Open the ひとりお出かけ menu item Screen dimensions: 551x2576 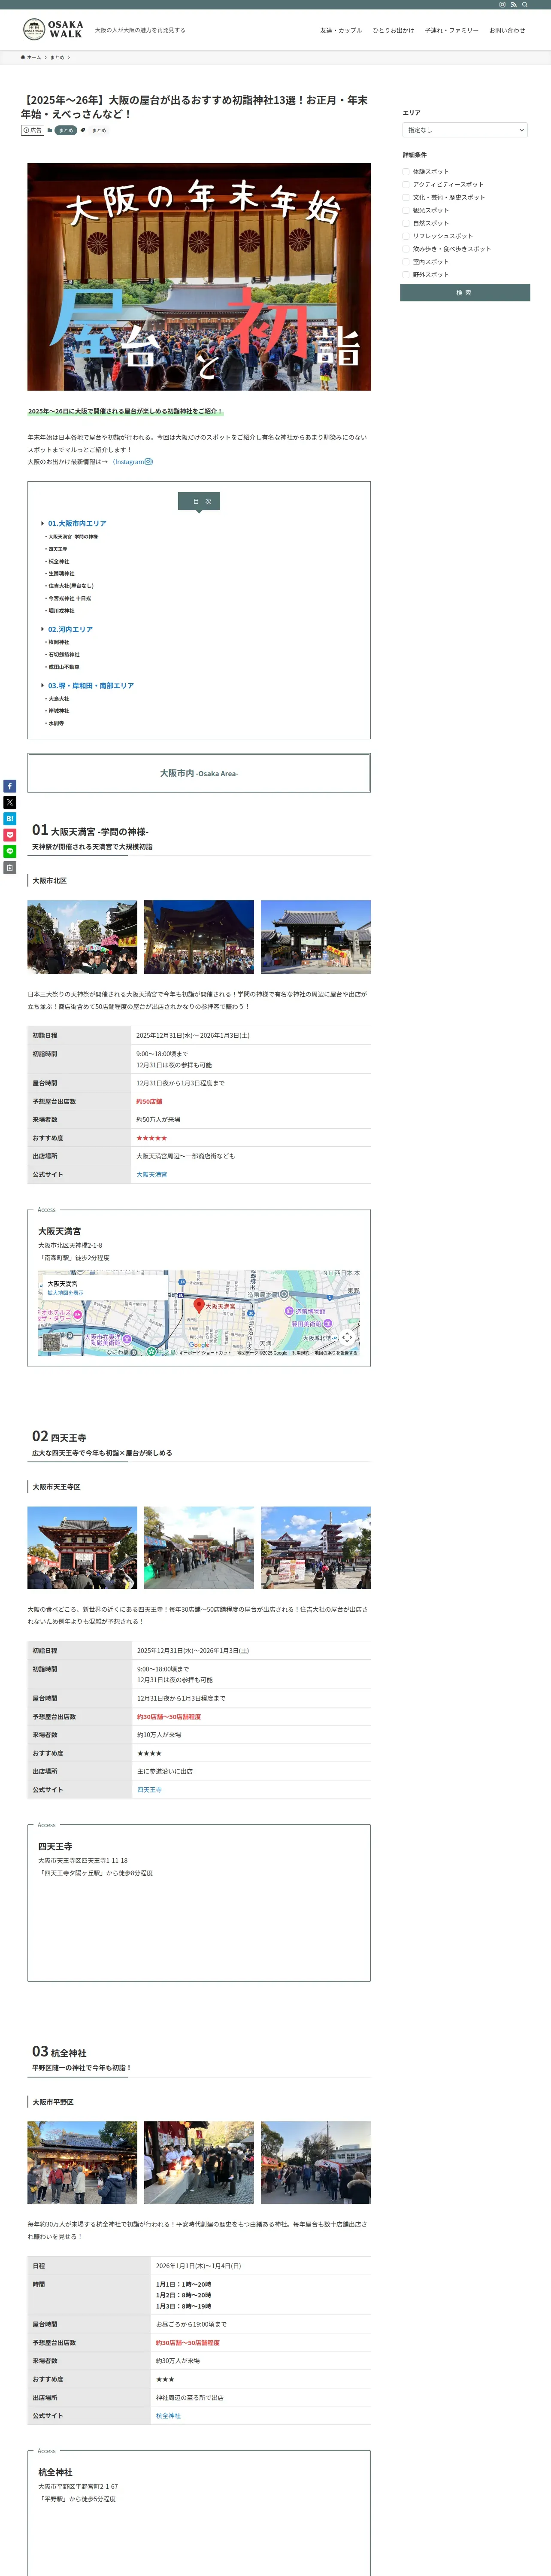[393, 30]
